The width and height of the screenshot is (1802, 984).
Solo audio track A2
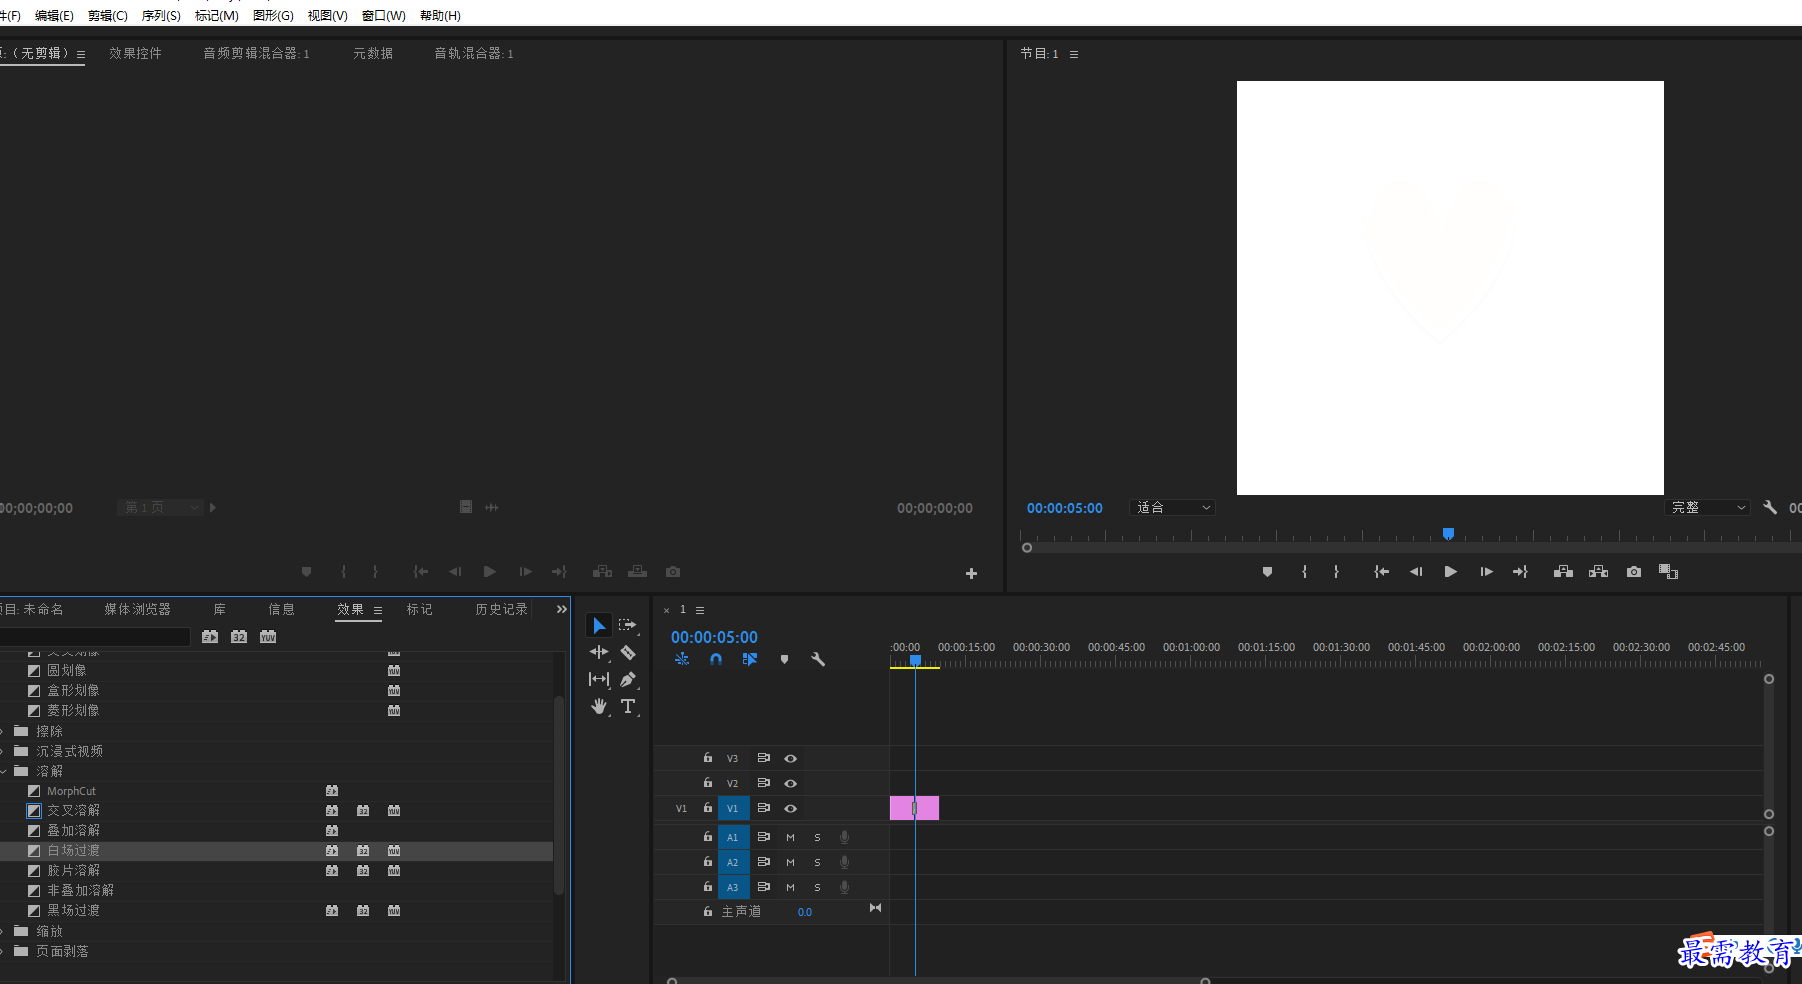[x=817, y=862]
